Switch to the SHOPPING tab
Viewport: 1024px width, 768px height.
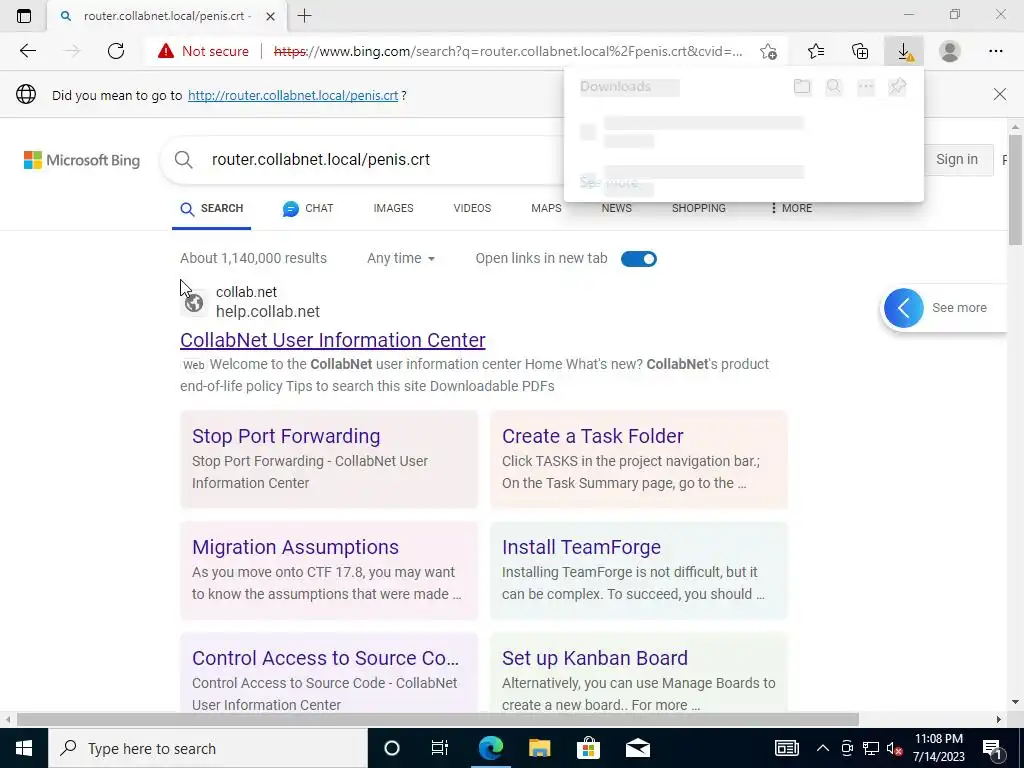click(x=699, y=208)
